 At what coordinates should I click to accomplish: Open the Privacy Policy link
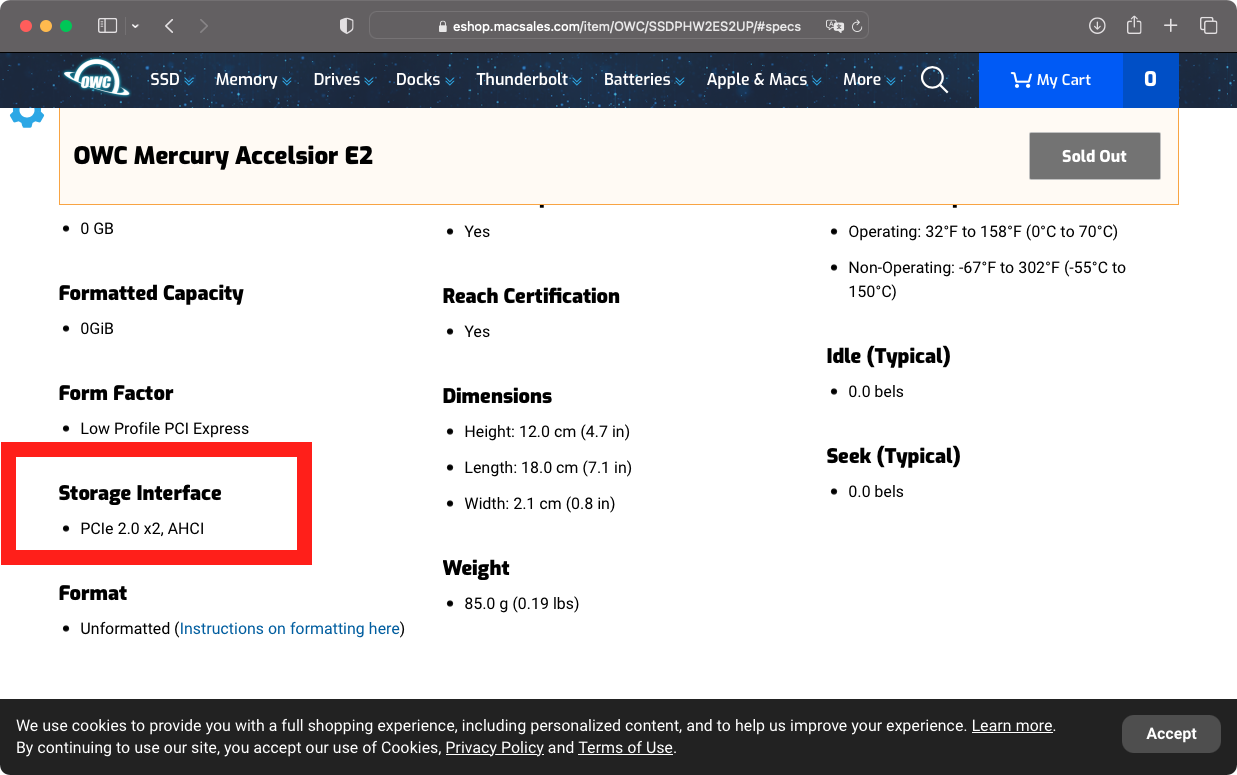point(494,747)
